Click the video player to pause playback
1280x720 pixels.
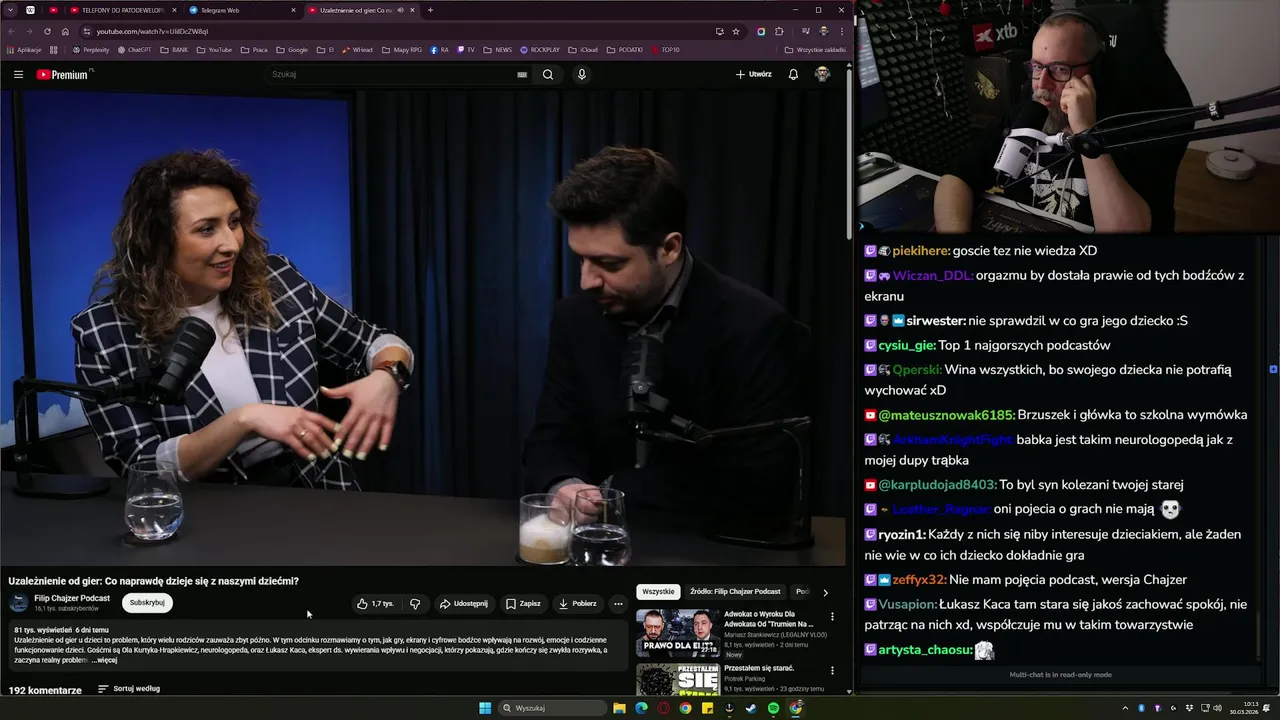click(x=423, y=328)
